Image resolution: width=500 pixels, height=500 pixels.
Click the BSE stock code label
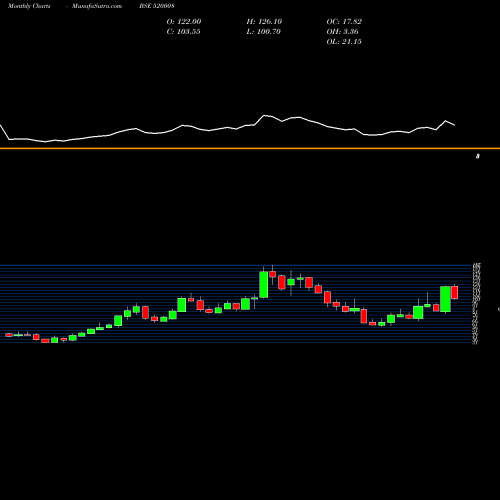point(157,6)
